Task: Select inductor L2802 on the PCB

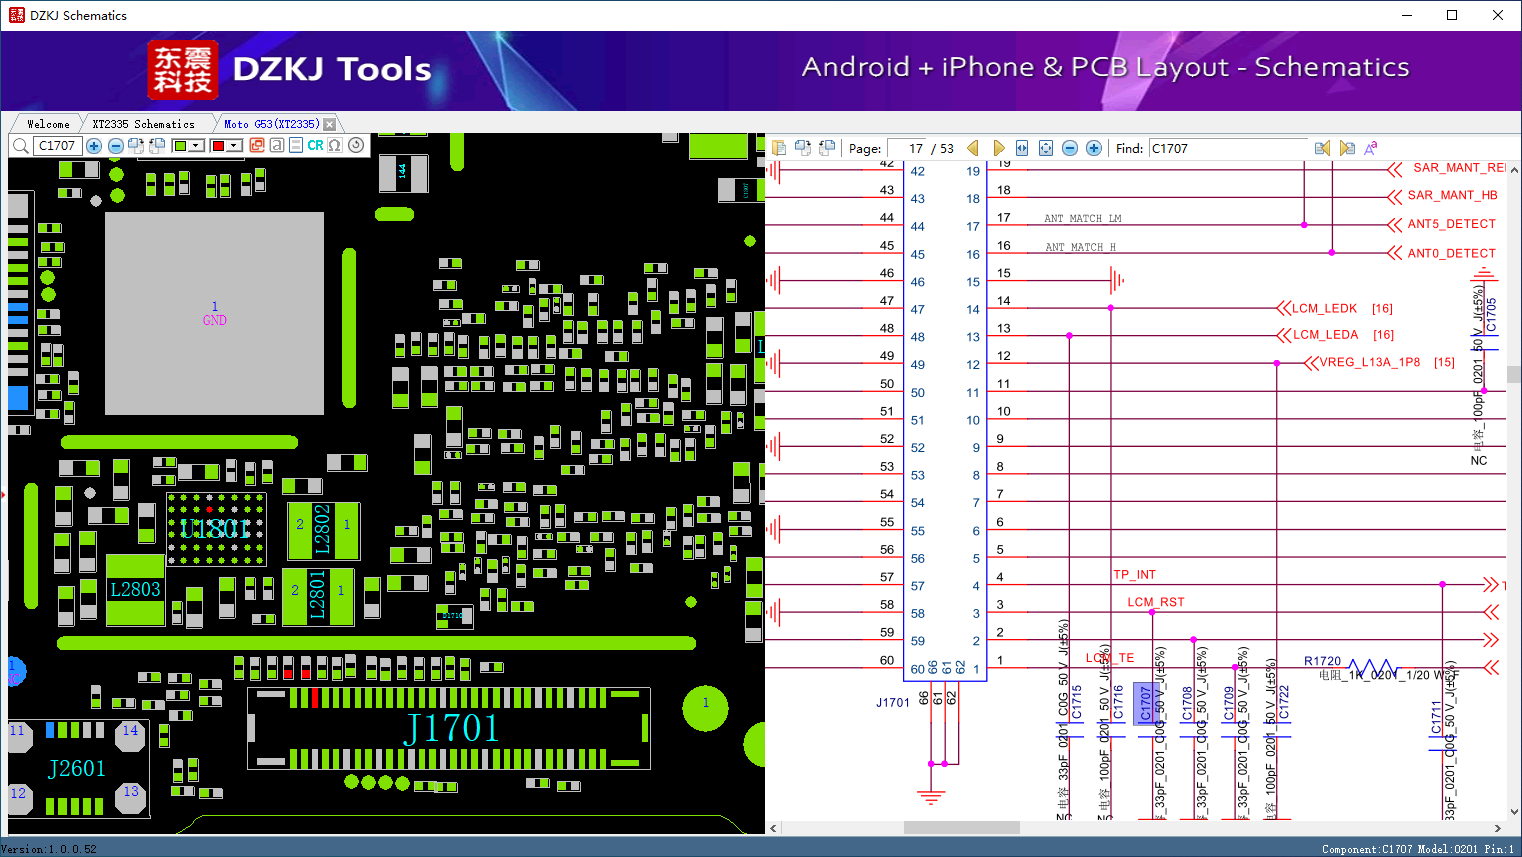Action: coord(322,530)
